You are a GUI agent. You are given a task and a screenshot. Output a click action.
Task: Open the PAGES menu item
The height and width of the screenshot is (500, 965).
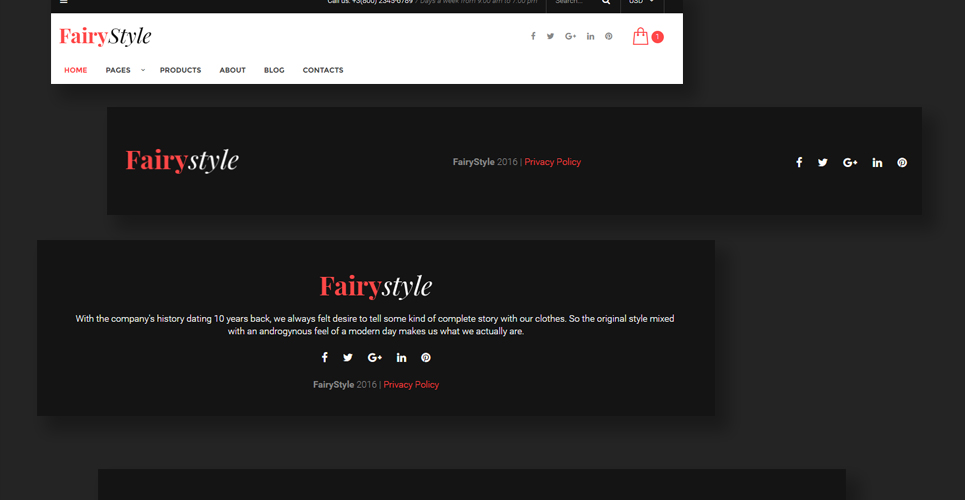[118, 70]
